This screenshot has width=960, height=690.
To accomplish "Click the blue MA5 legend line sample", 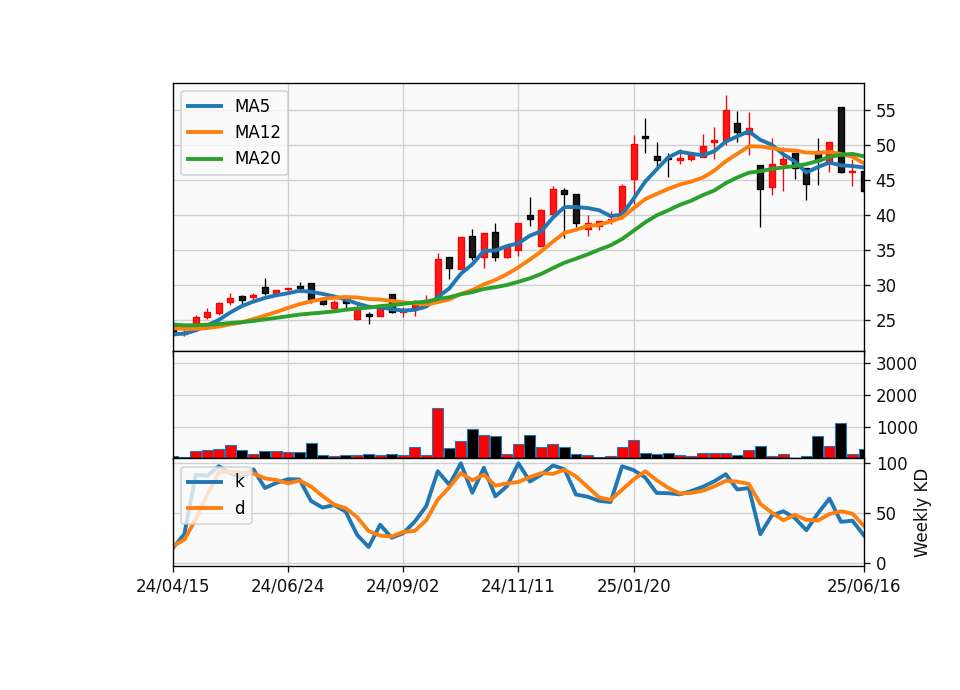I will (x=205, y=106).
